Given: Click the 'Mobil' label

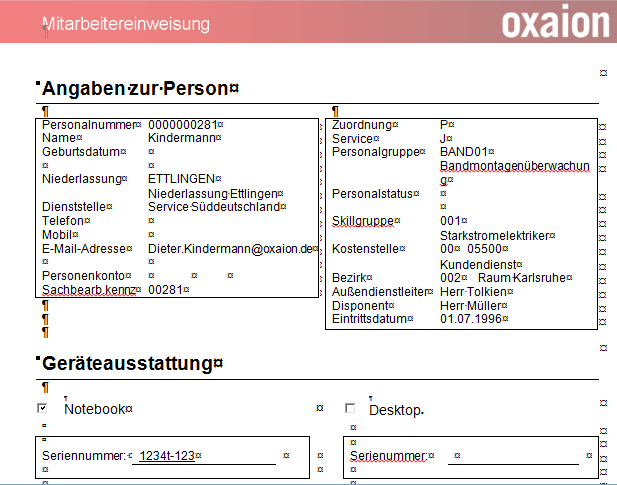Looking at the screenshot, I should tap(57, 235).
